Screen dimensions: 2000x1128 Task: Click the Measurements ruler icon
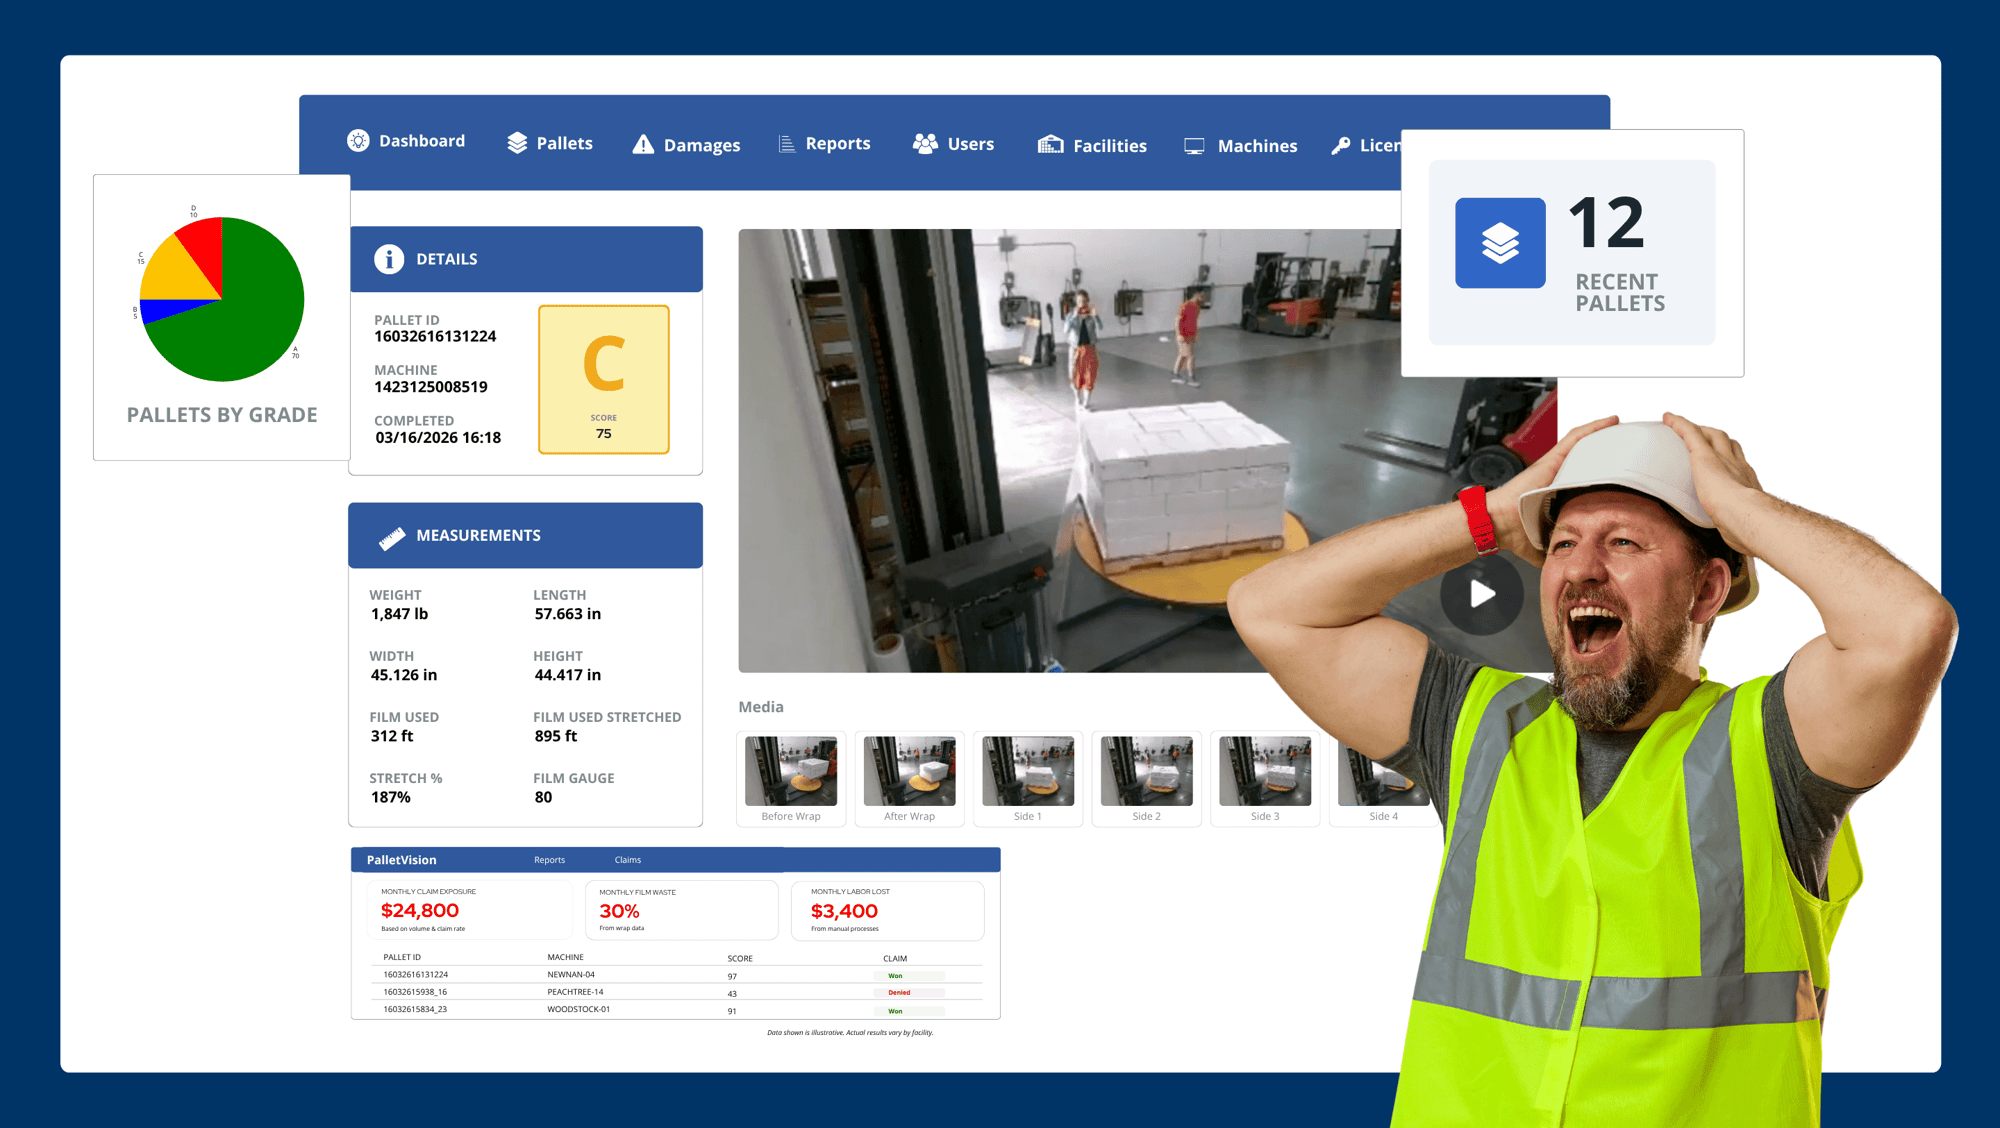(392, 537)
